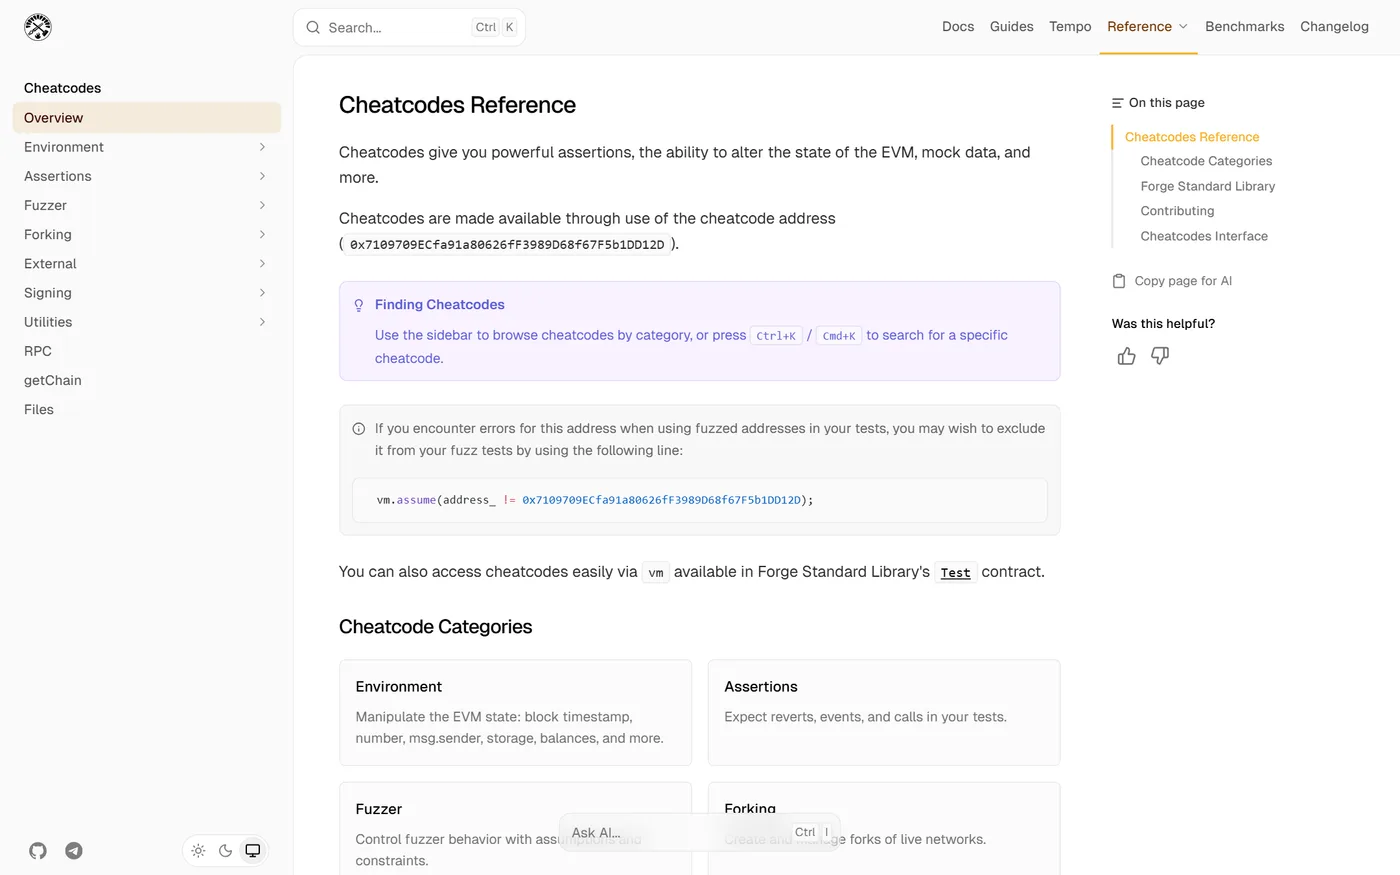Open the Tempo nav item
Screen dimensions: 1400x875
(1070, 27)
